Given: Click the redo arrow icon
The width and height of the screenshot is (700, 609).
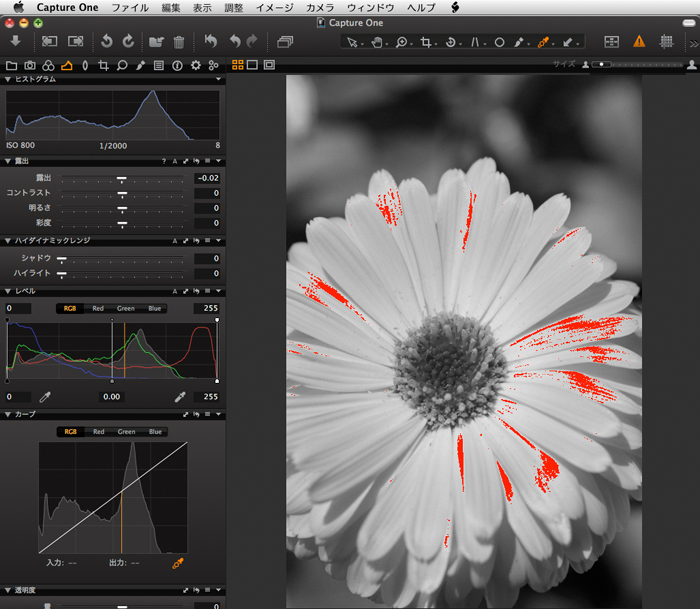Looking at the screenshot, I should click(x=252, y=41).
